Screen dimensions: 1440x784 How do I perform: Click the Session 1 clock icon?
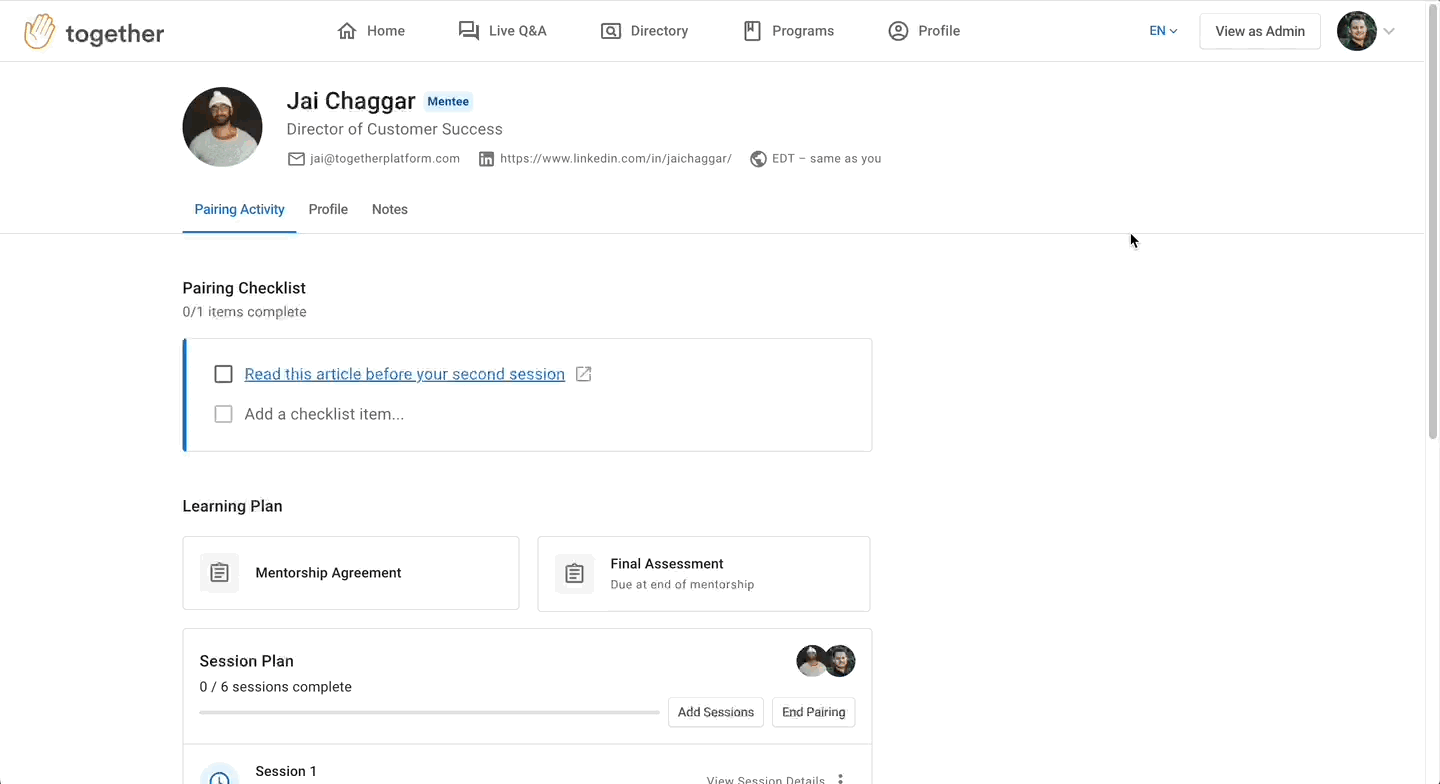pyautogui.click(x=219, y=776)
